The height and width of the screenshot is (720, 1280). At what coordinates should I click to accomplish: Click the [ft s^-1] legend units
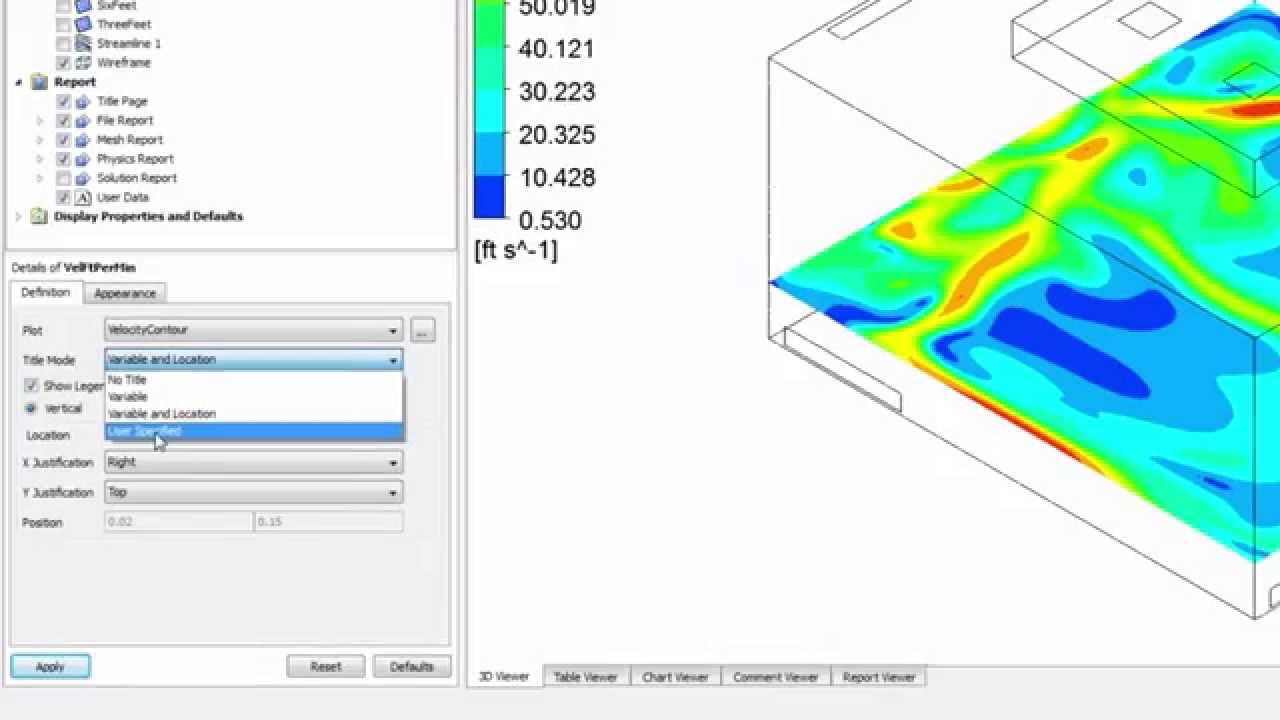pyautogui.click(x=516, y=250)
